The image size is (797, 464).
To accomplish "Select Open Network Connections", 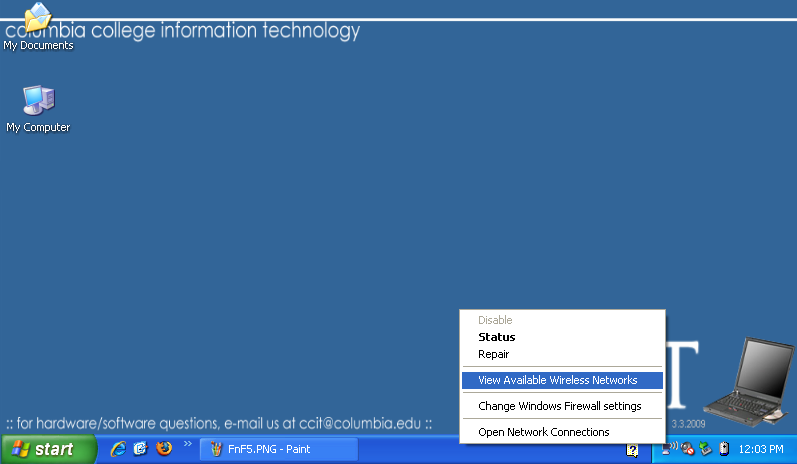I will coord(562,432).
